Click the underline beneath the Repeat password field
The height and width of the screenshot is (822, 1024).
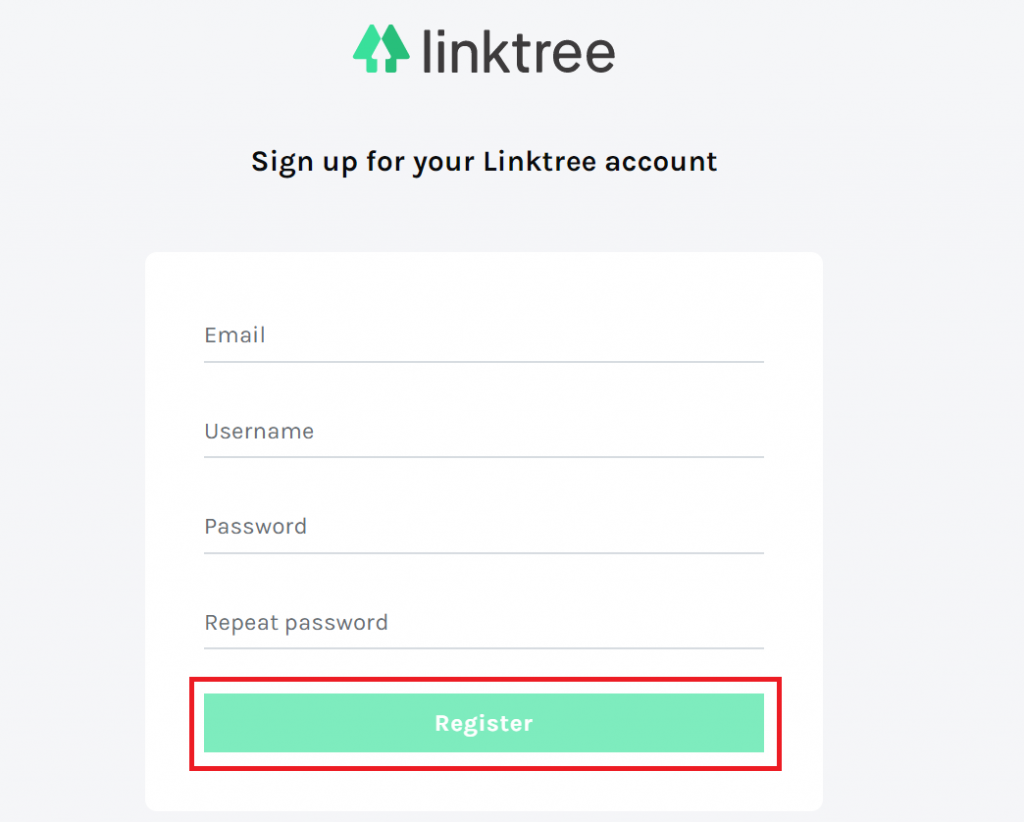(484, 648)
